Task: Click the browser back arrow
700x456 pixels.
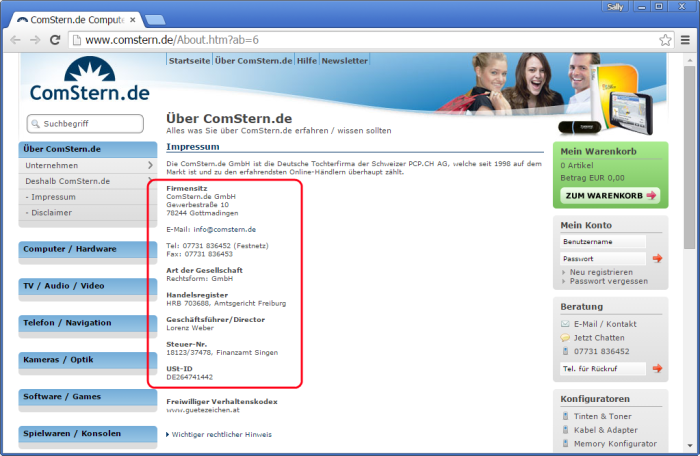Action: point(15,40)
